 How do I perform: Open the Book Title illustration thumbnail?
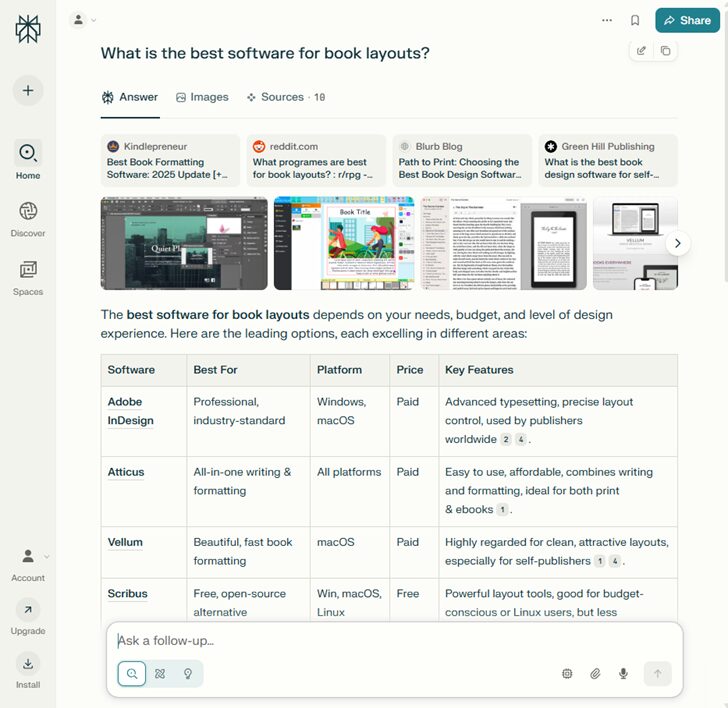tap(344, 243)
